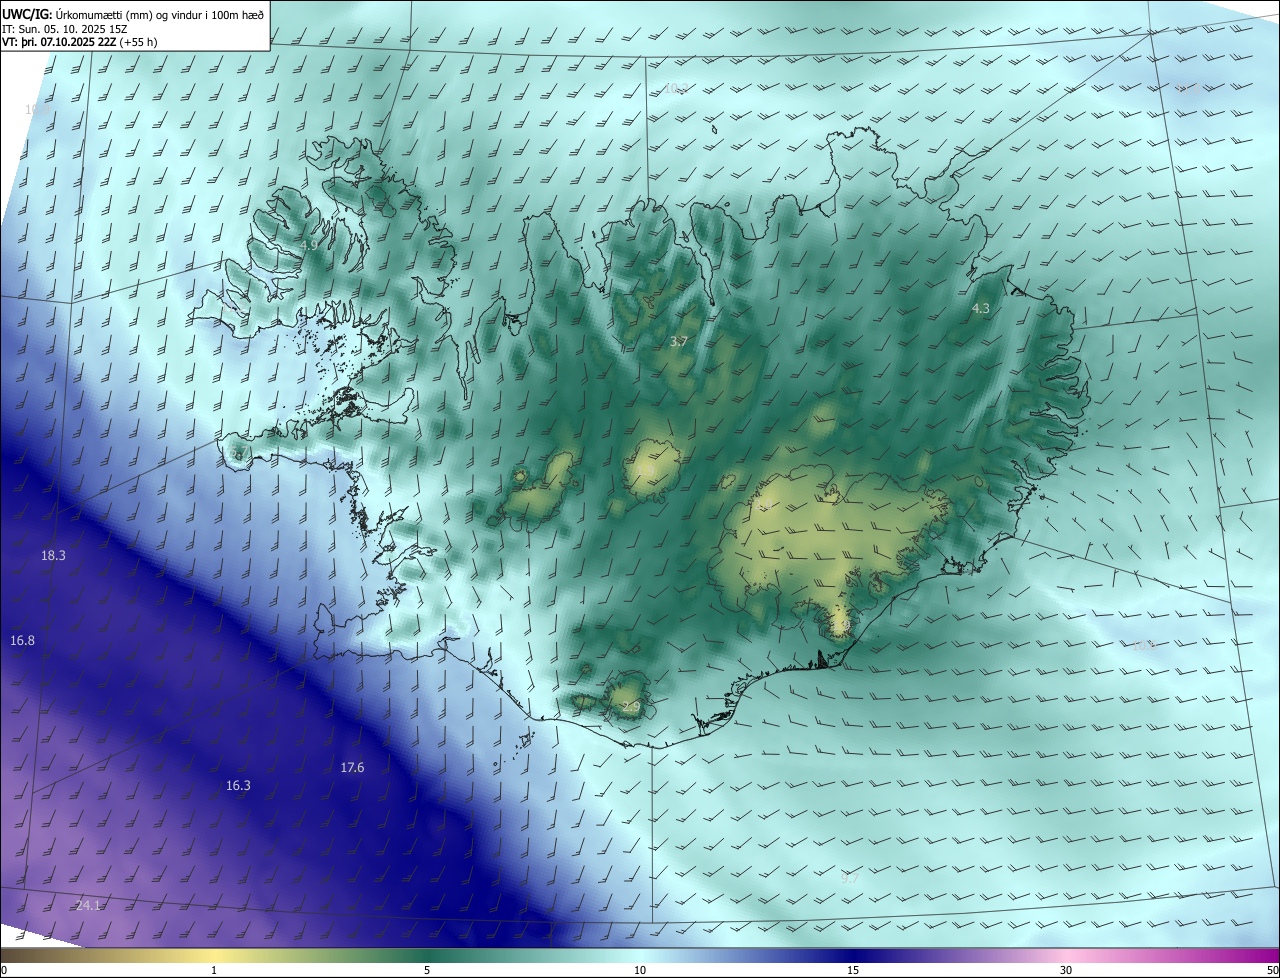Click the colorbar tick label '10'
The height and width of the screenshot is (978, 1280).
640,970
